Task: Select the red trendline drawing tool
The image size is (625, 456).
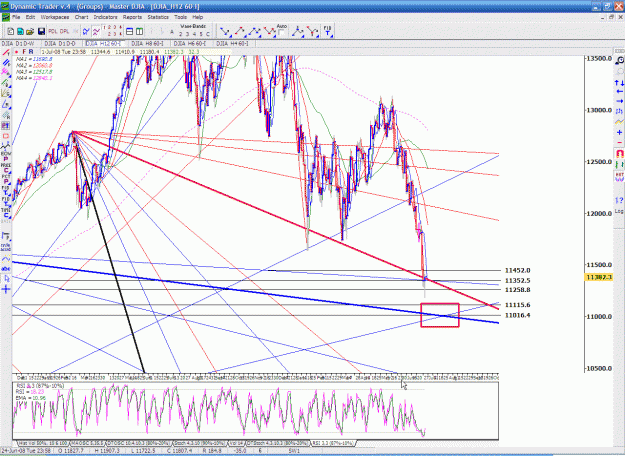Action: click(x=6, y=53)
